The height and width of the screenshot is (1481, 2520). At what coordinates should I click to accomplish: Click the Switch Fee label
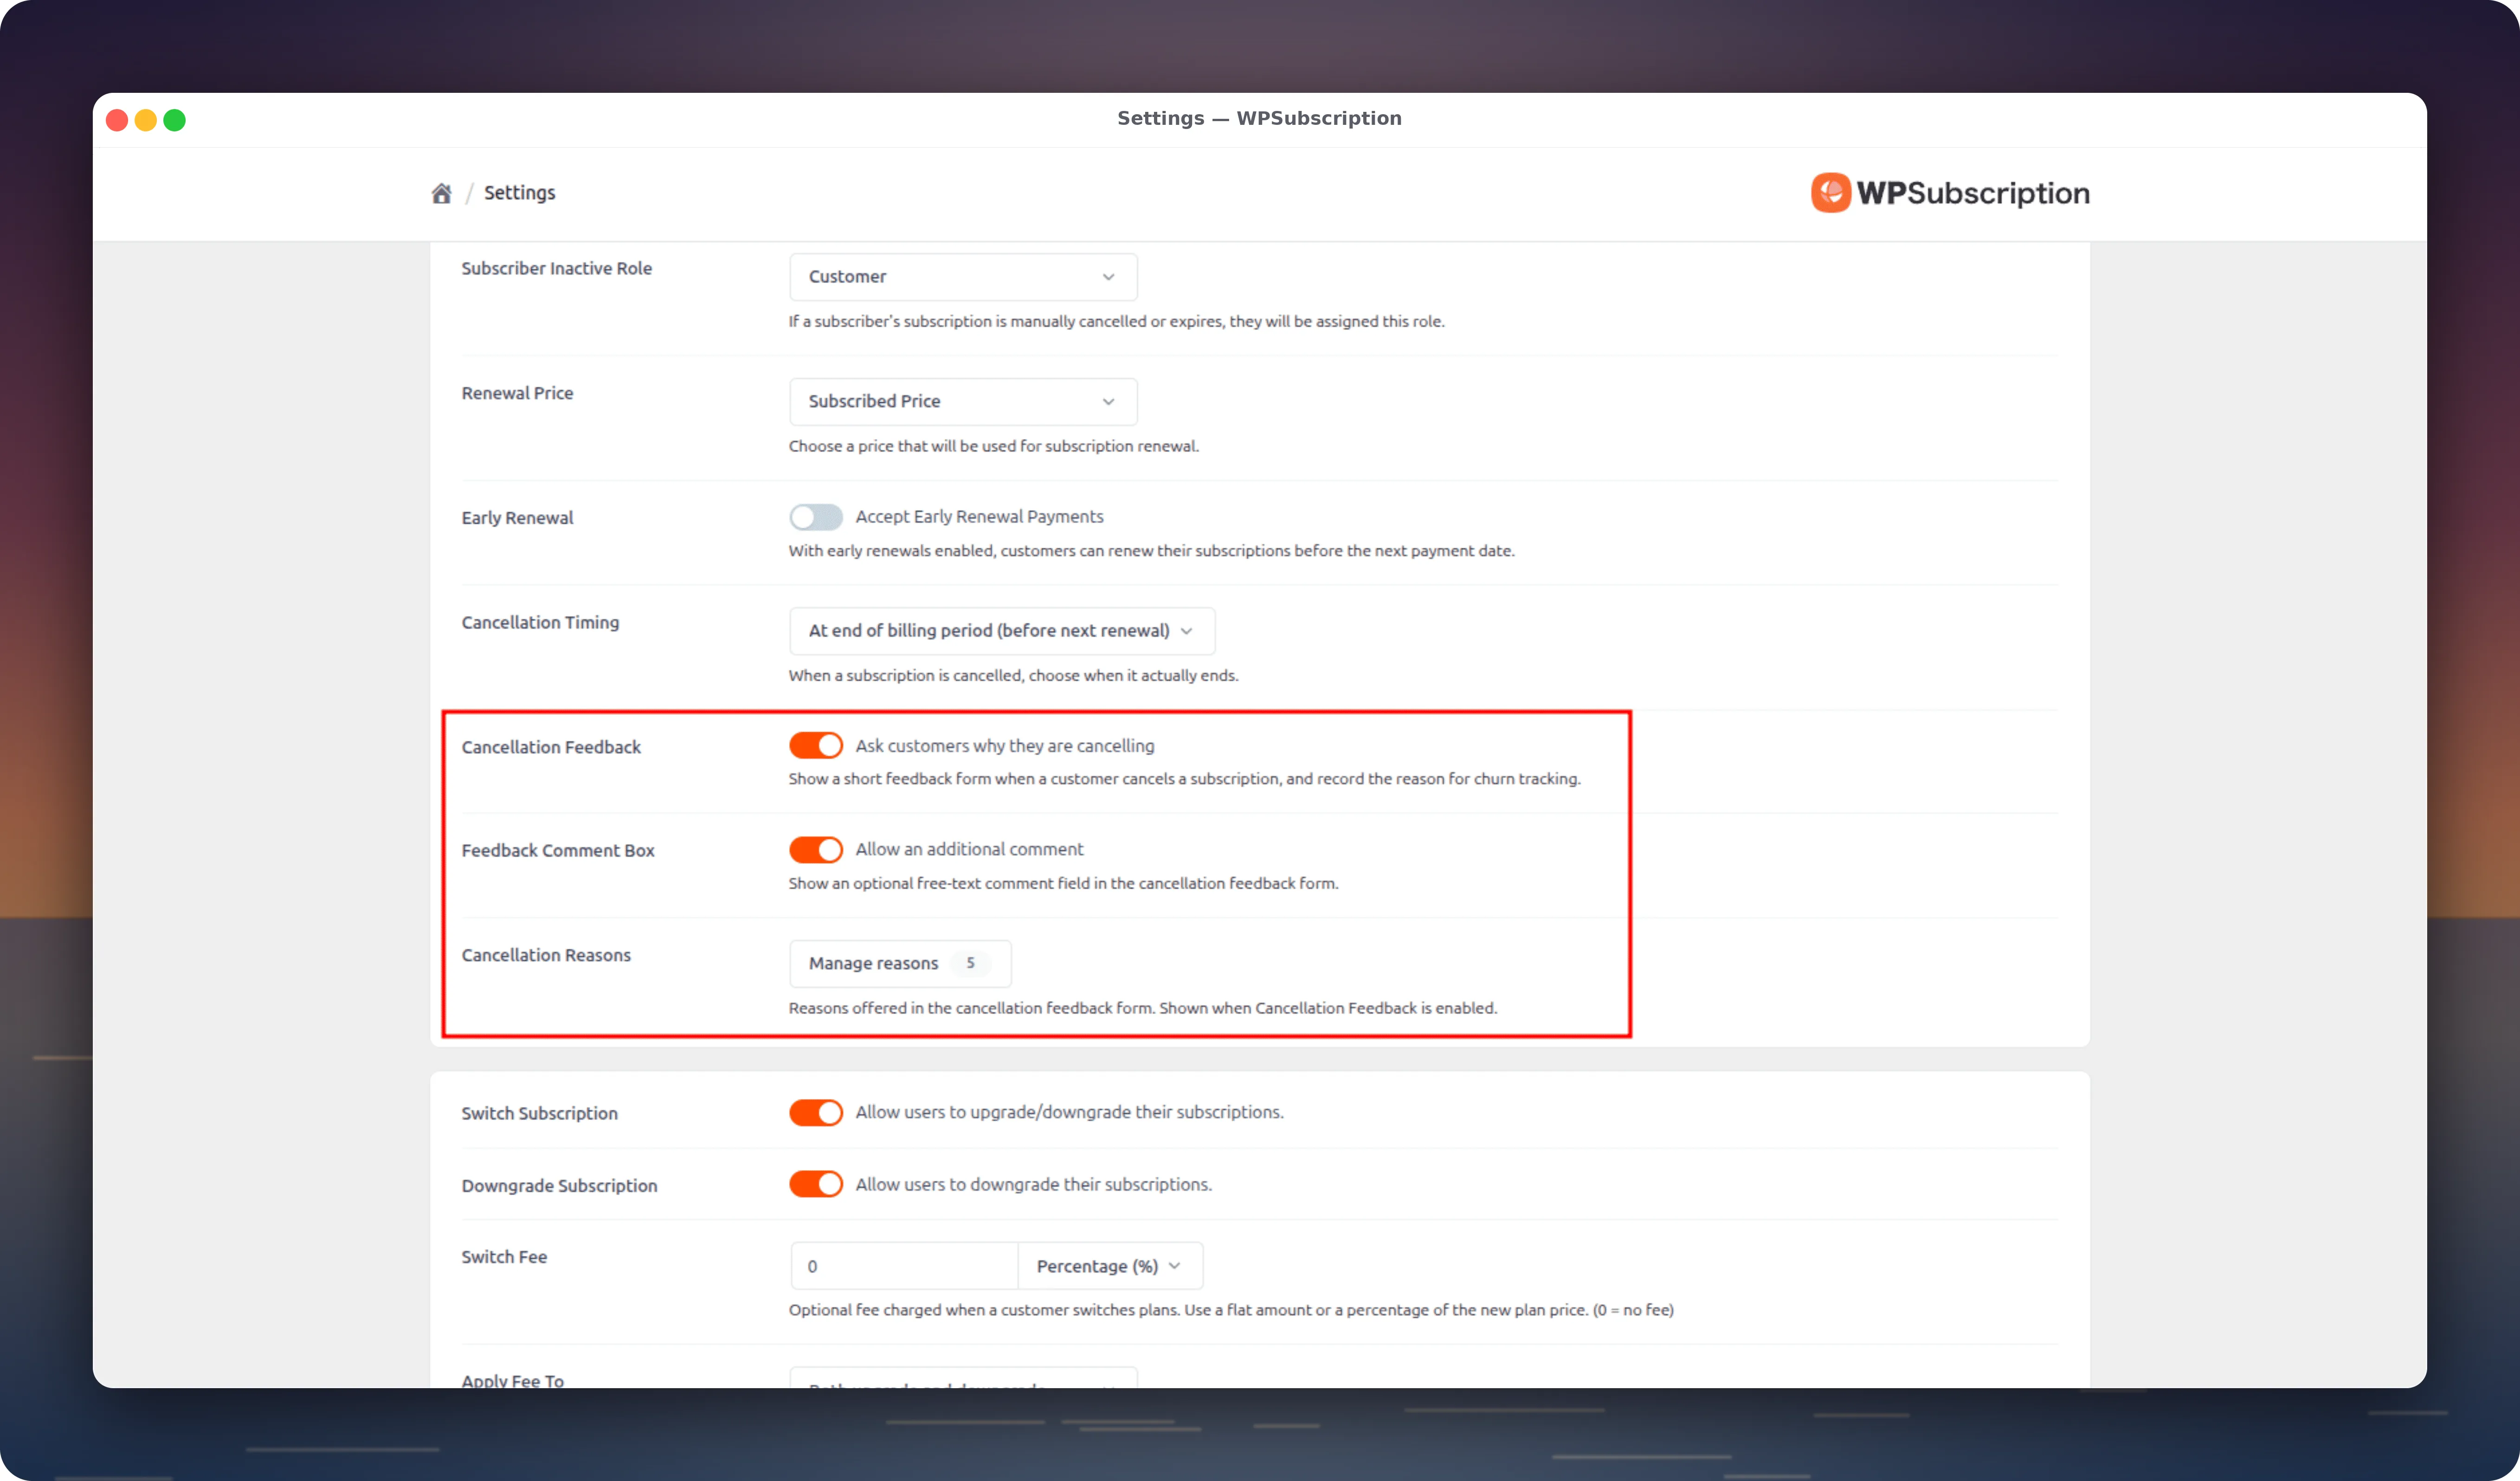(x=504, y=1257)
